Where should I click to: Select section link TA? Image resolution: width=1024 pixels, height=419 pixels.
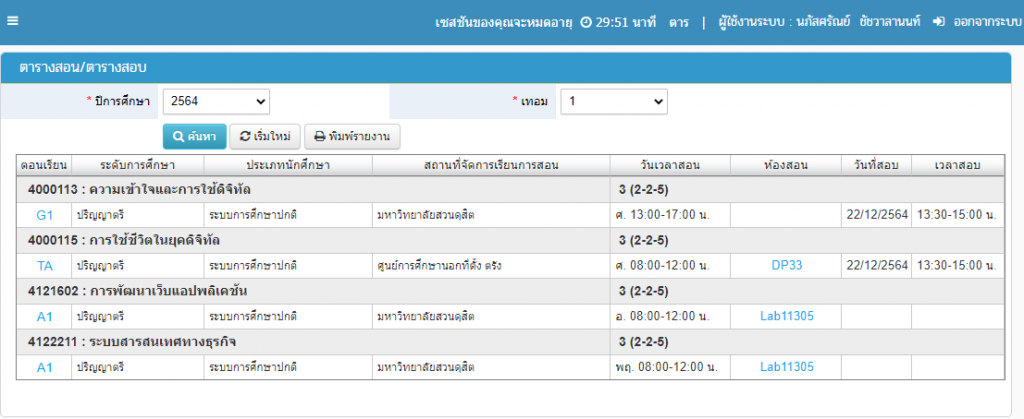[44, 265]
